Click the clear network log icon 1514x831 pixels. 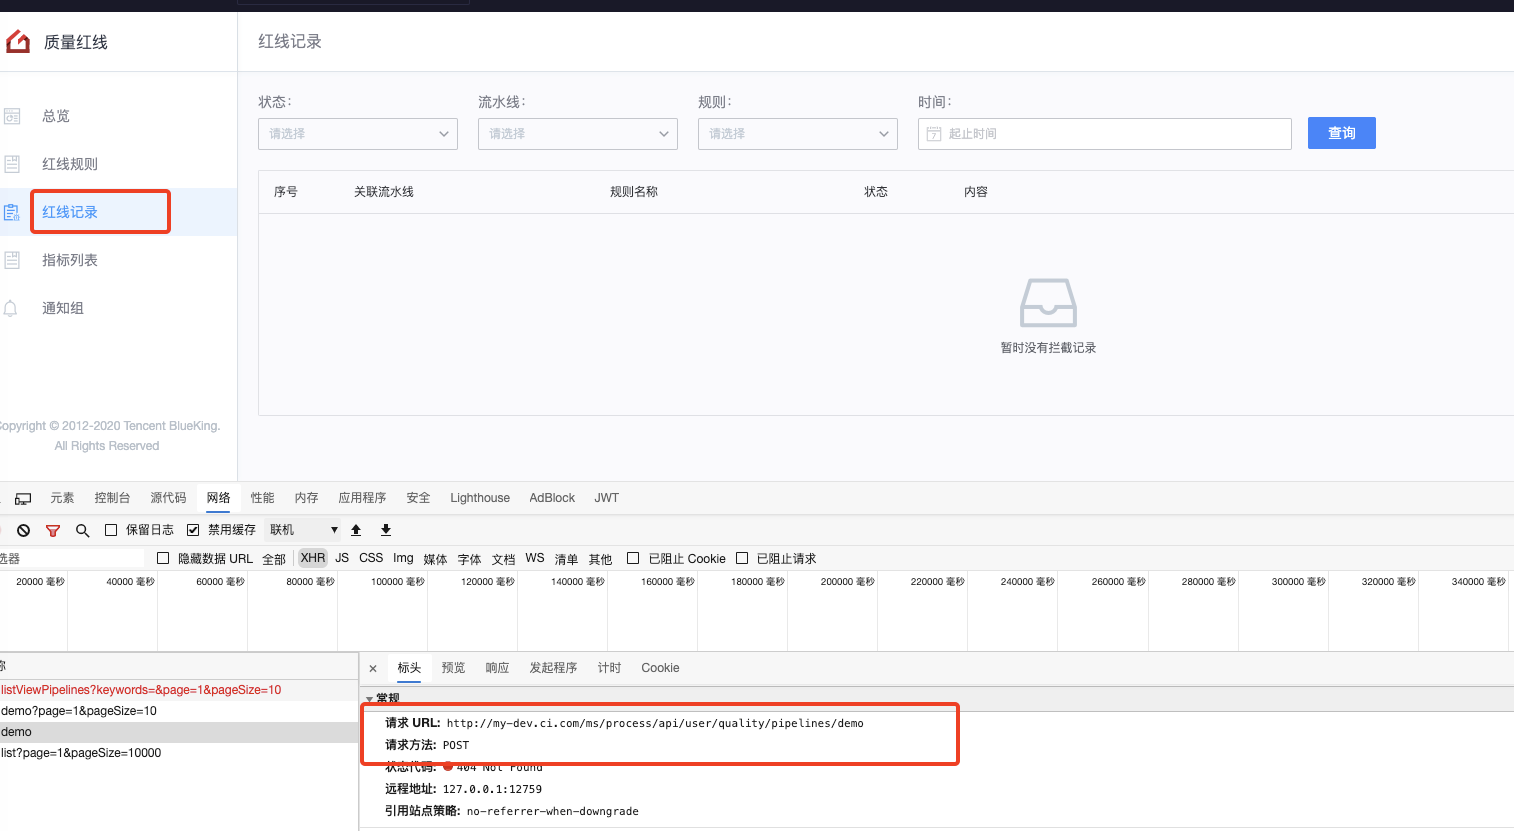pos(23,530)
